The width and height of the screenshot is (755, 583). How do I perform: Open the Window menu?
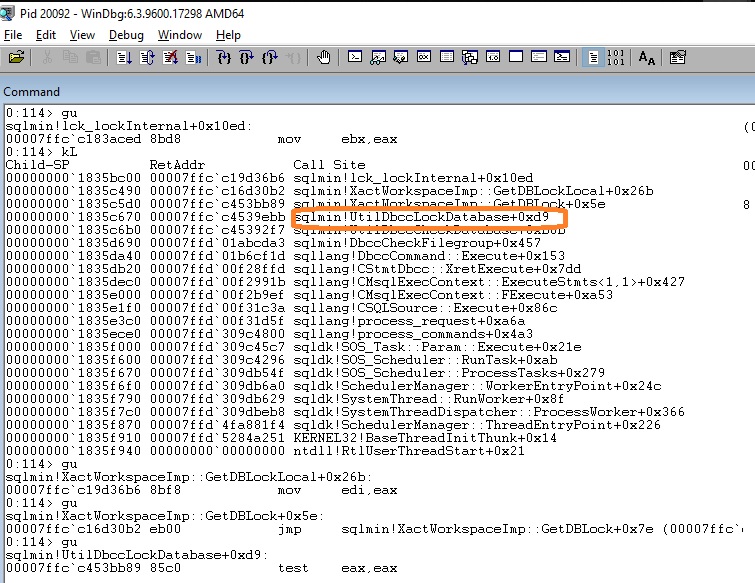pyautogui.click(x=179, y=35)
